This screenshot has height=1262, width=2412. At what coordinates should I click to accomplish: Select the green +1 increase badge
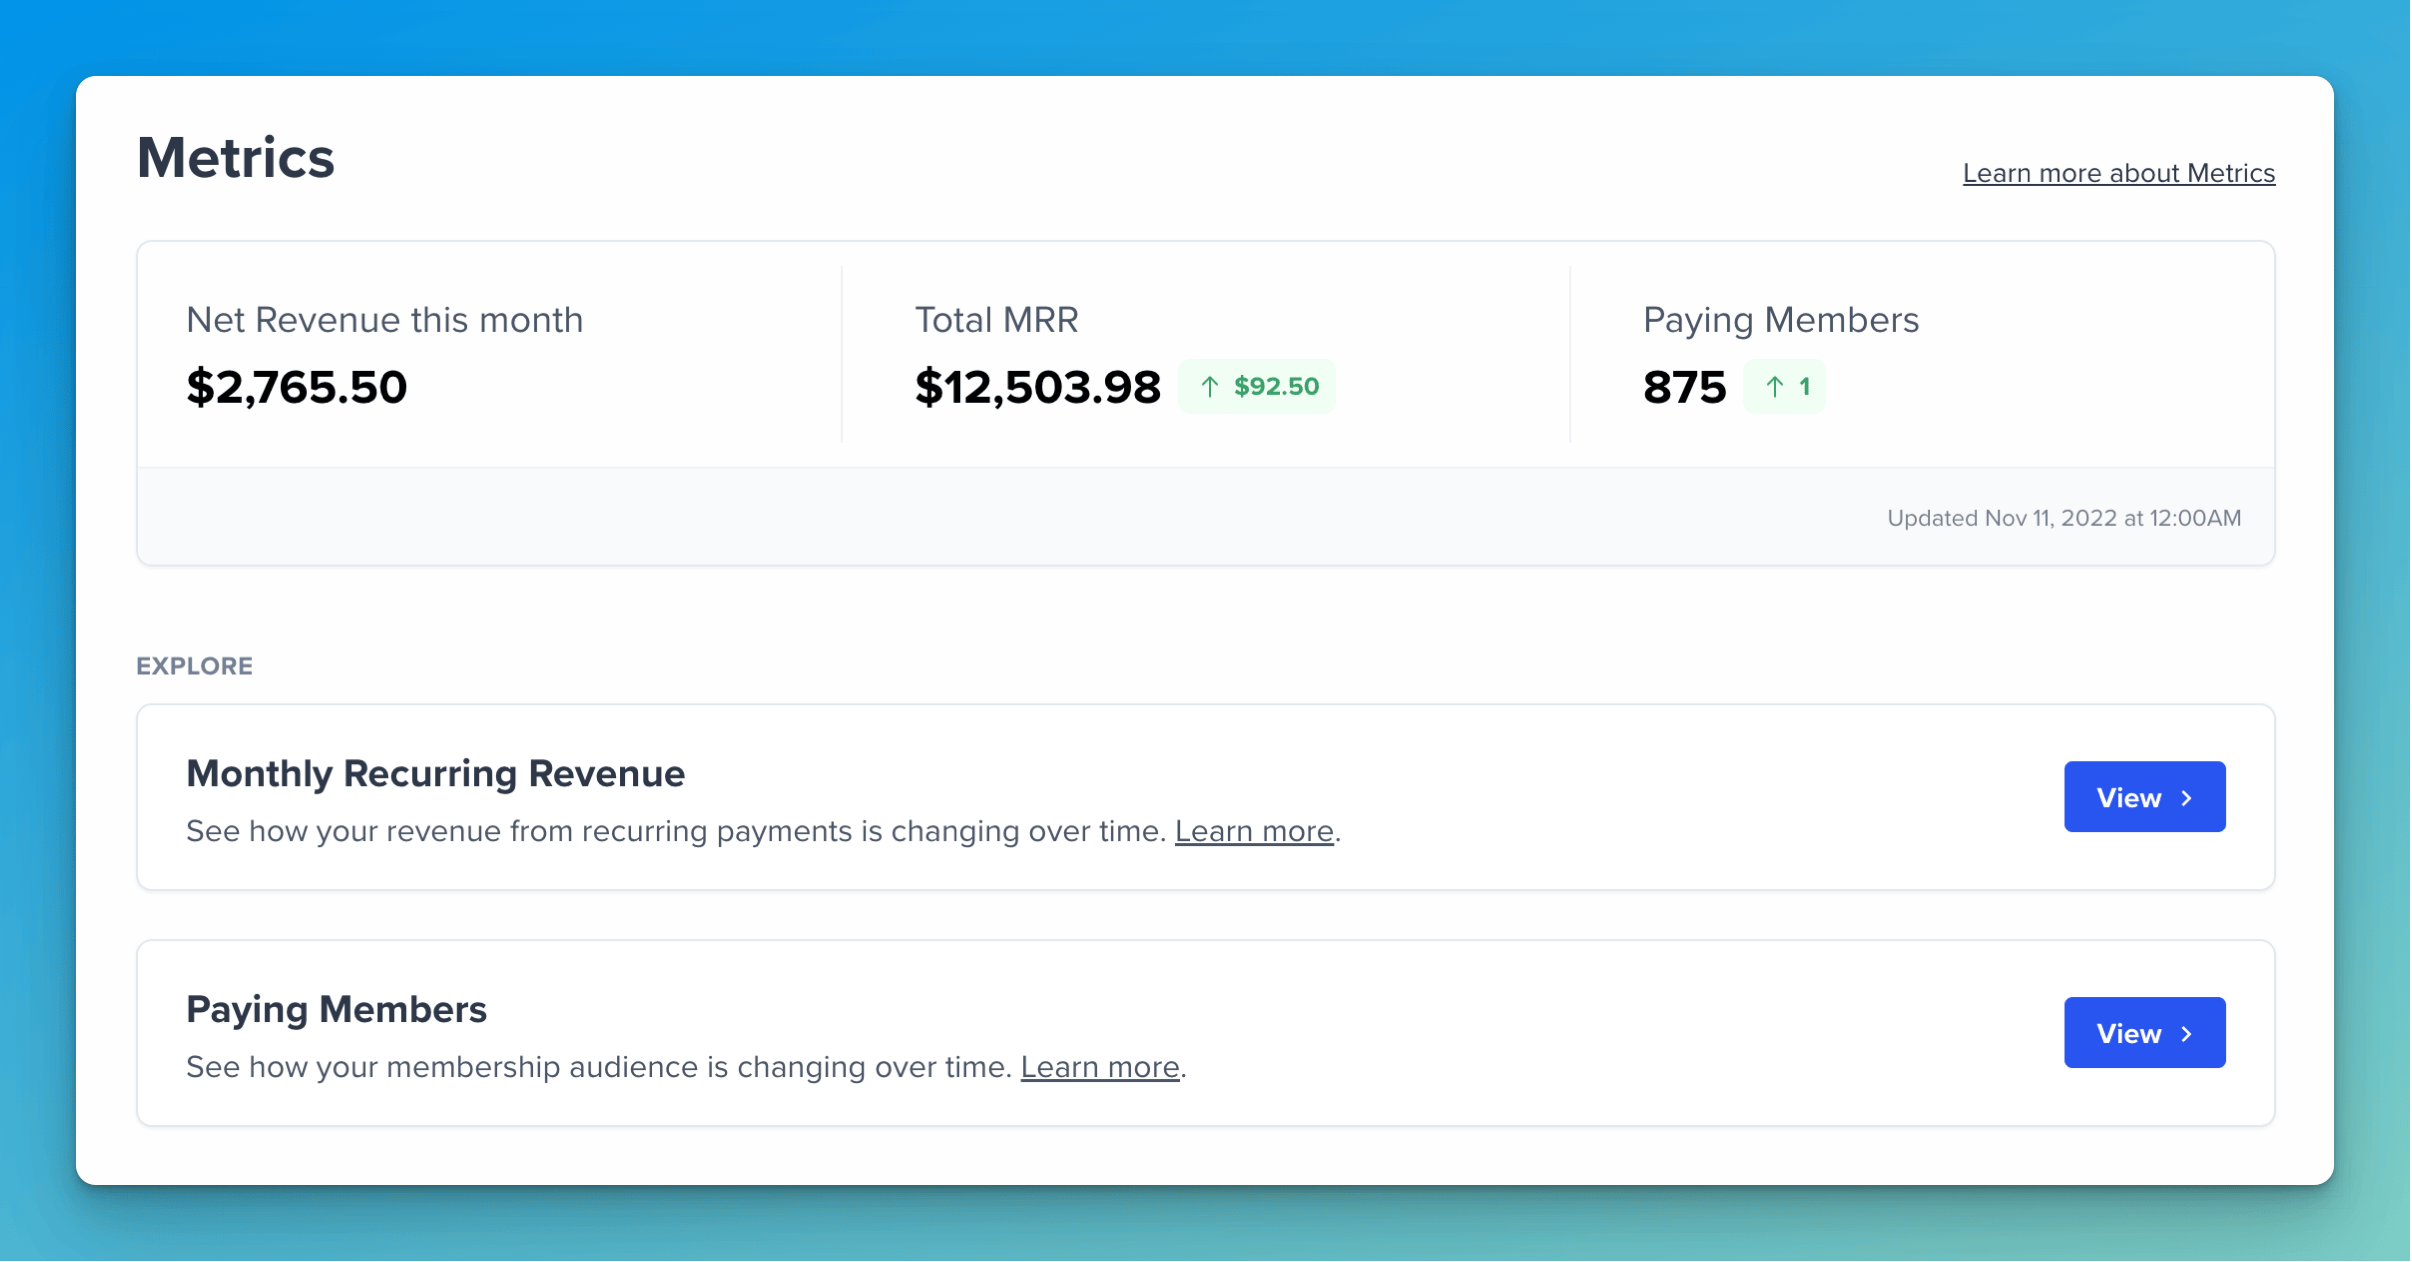pyautogui.click(x=1785, y=386)
